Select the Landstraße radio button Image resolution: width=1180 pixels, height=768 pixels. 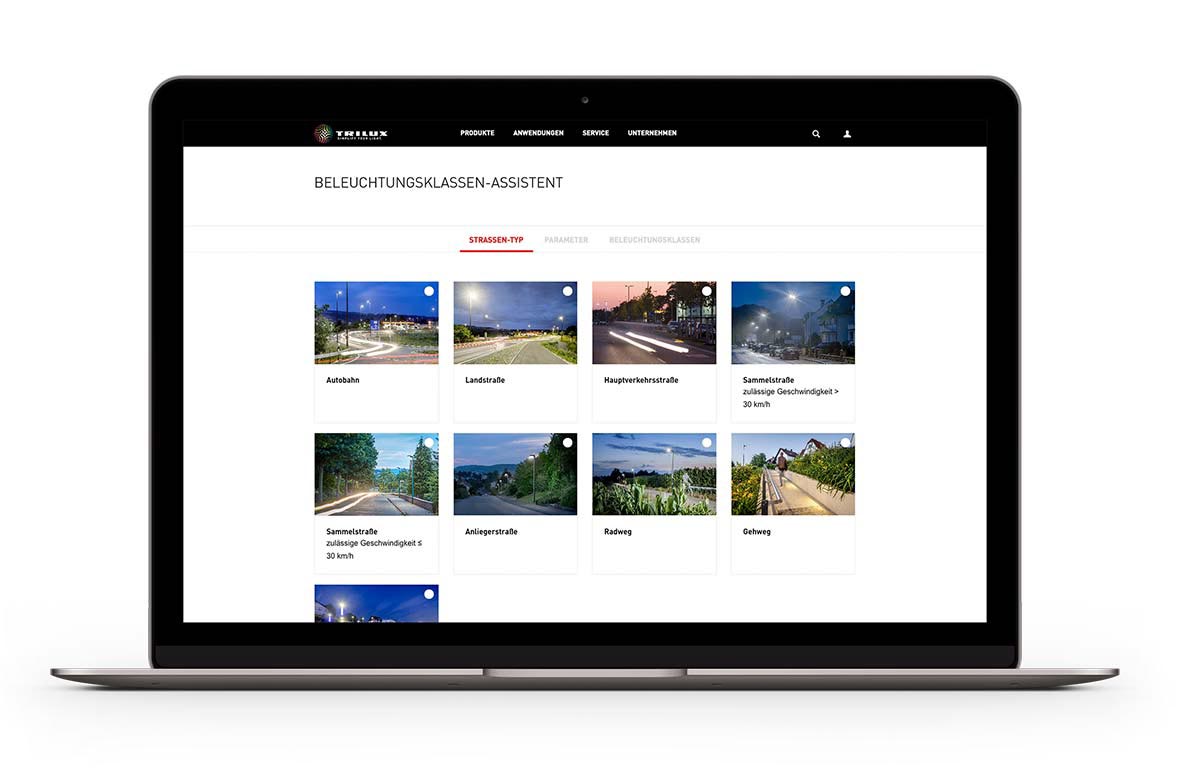(568, 291)
